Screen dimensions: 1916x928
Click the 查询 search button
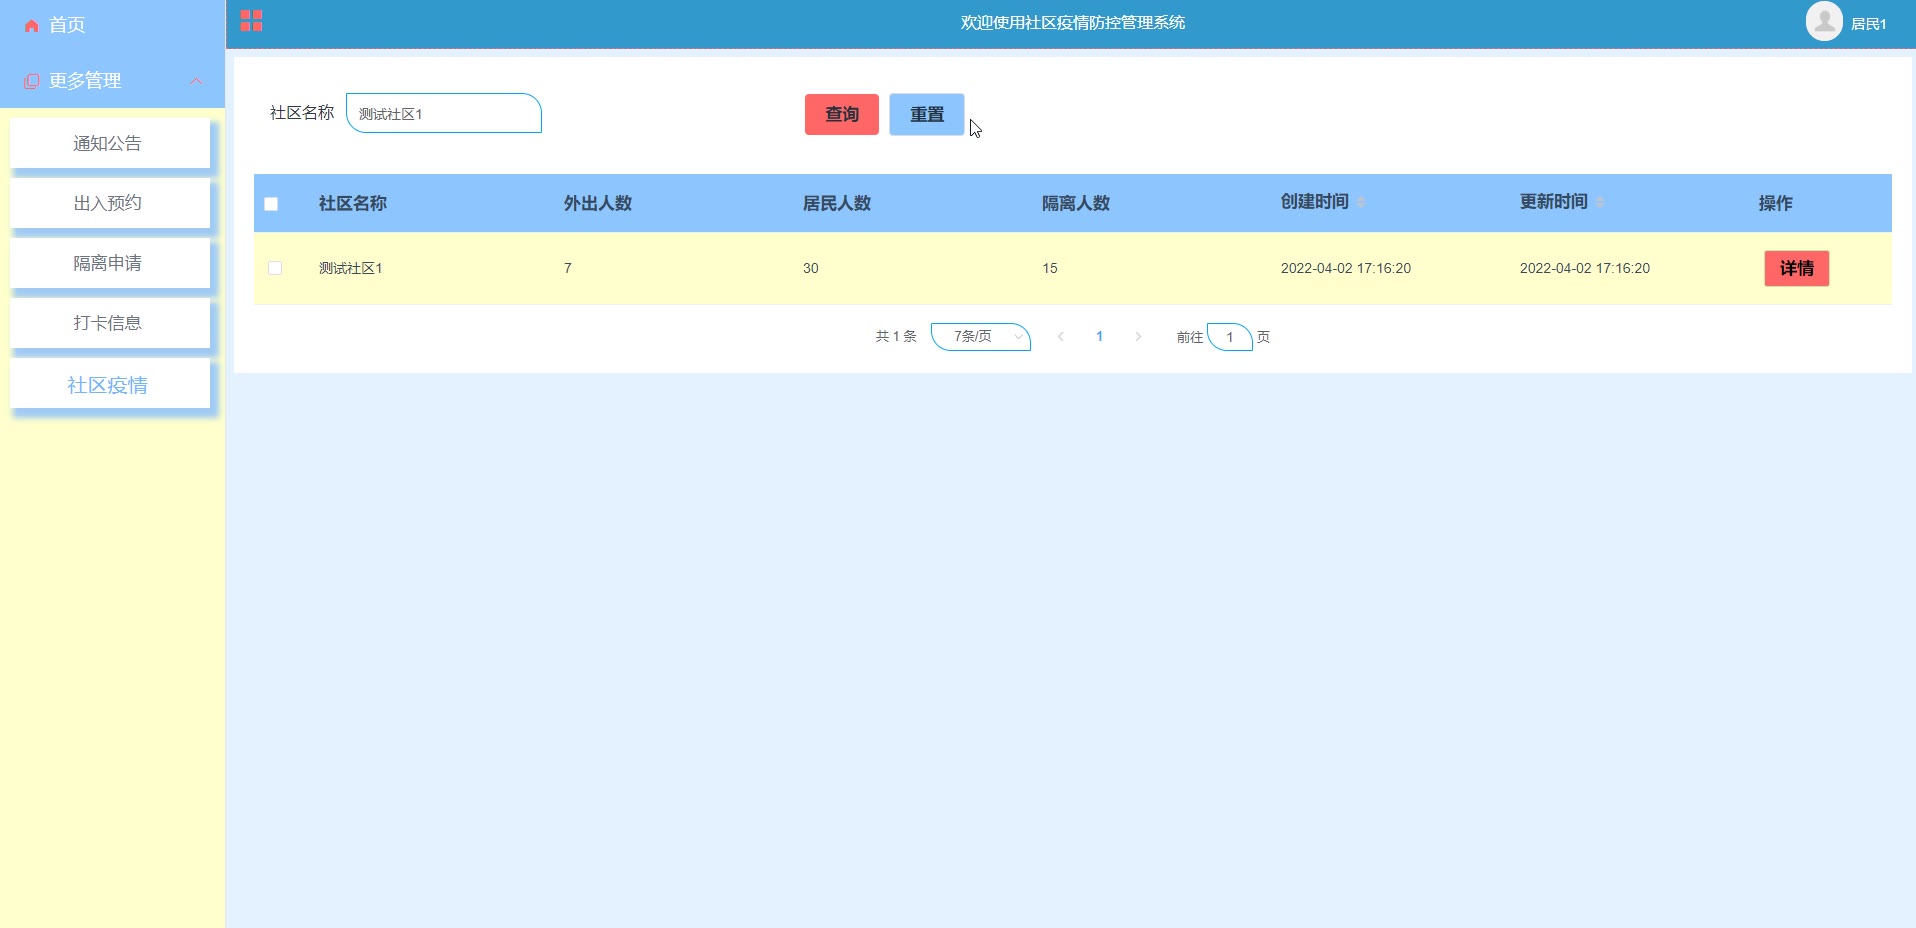(841, 115)
